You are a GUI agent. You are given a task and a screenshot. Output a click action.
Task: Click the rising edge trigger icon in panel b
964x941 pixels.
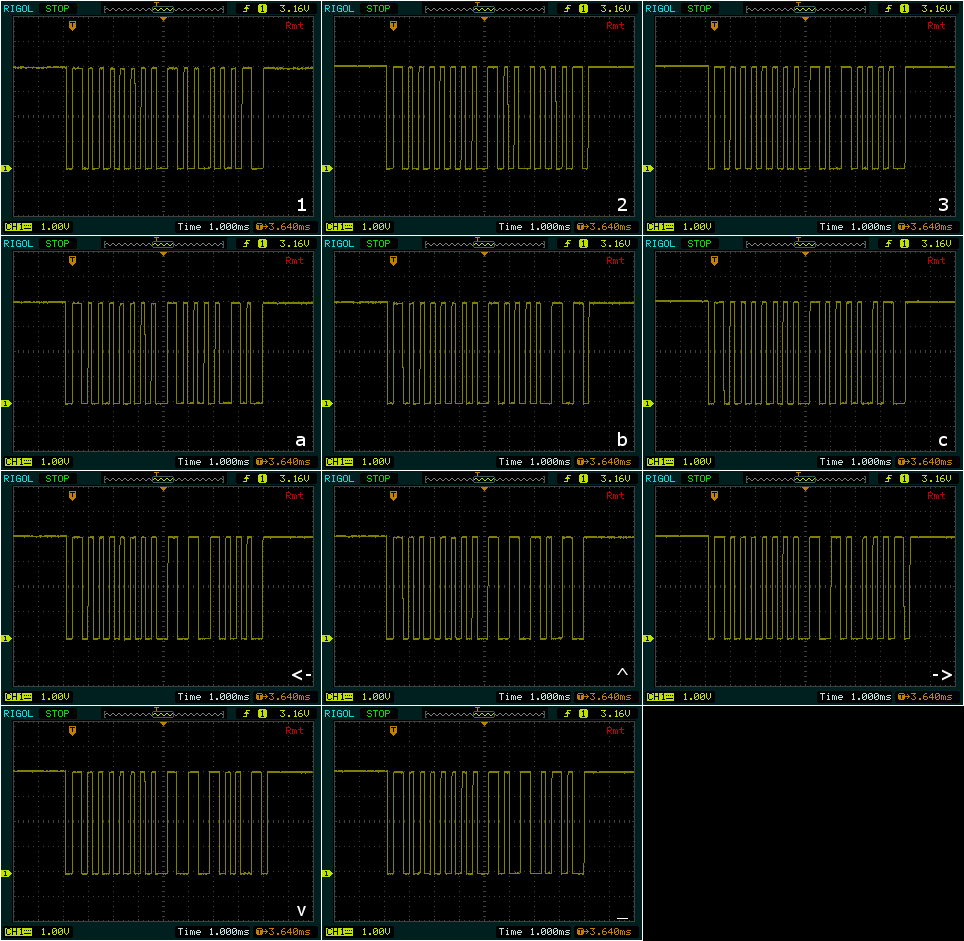click(567, 243)
